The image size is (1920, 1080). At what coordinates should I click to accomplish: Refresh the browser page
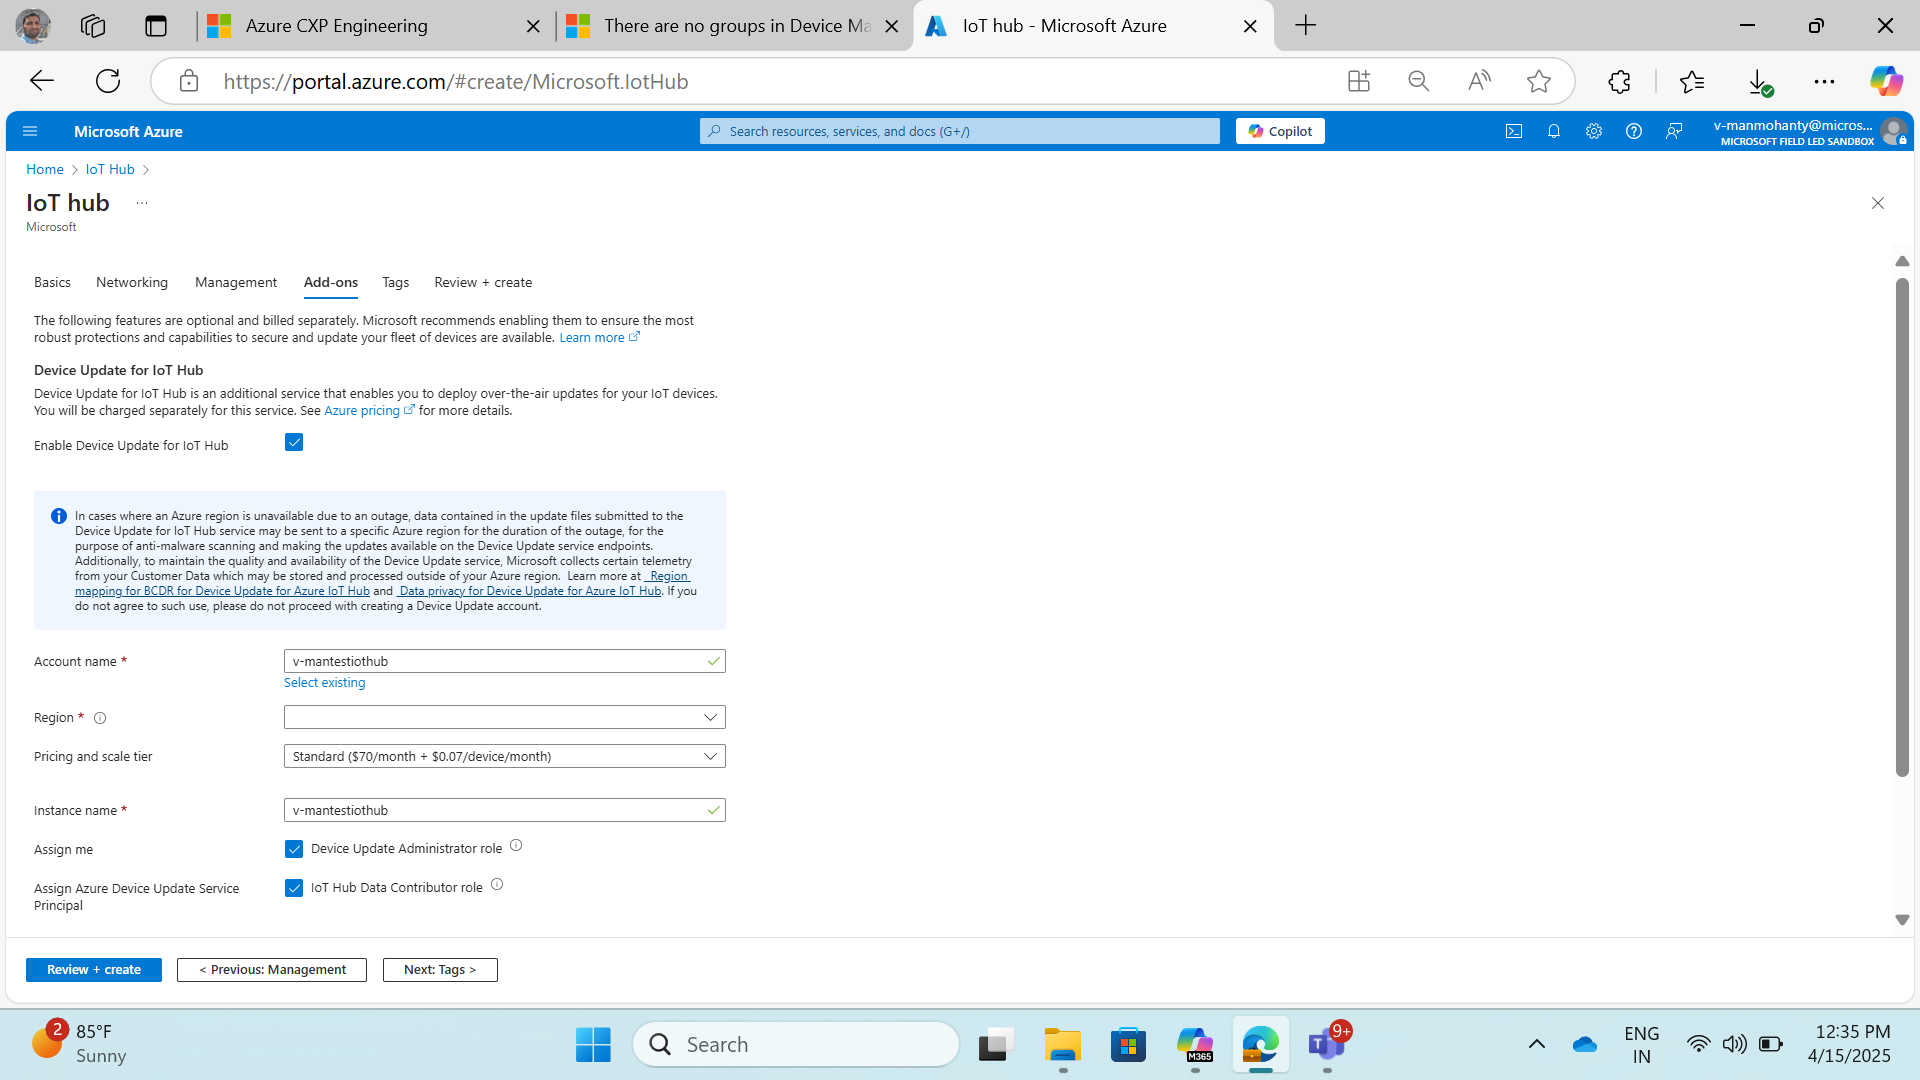108,81
